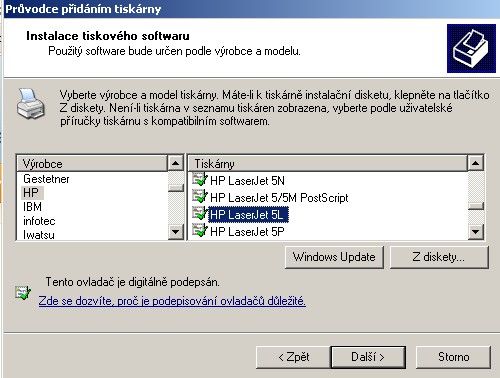Screen dimensions: 500x378
Task: Select Gestetner in manufacturer list
Action: tap(46, 179)
